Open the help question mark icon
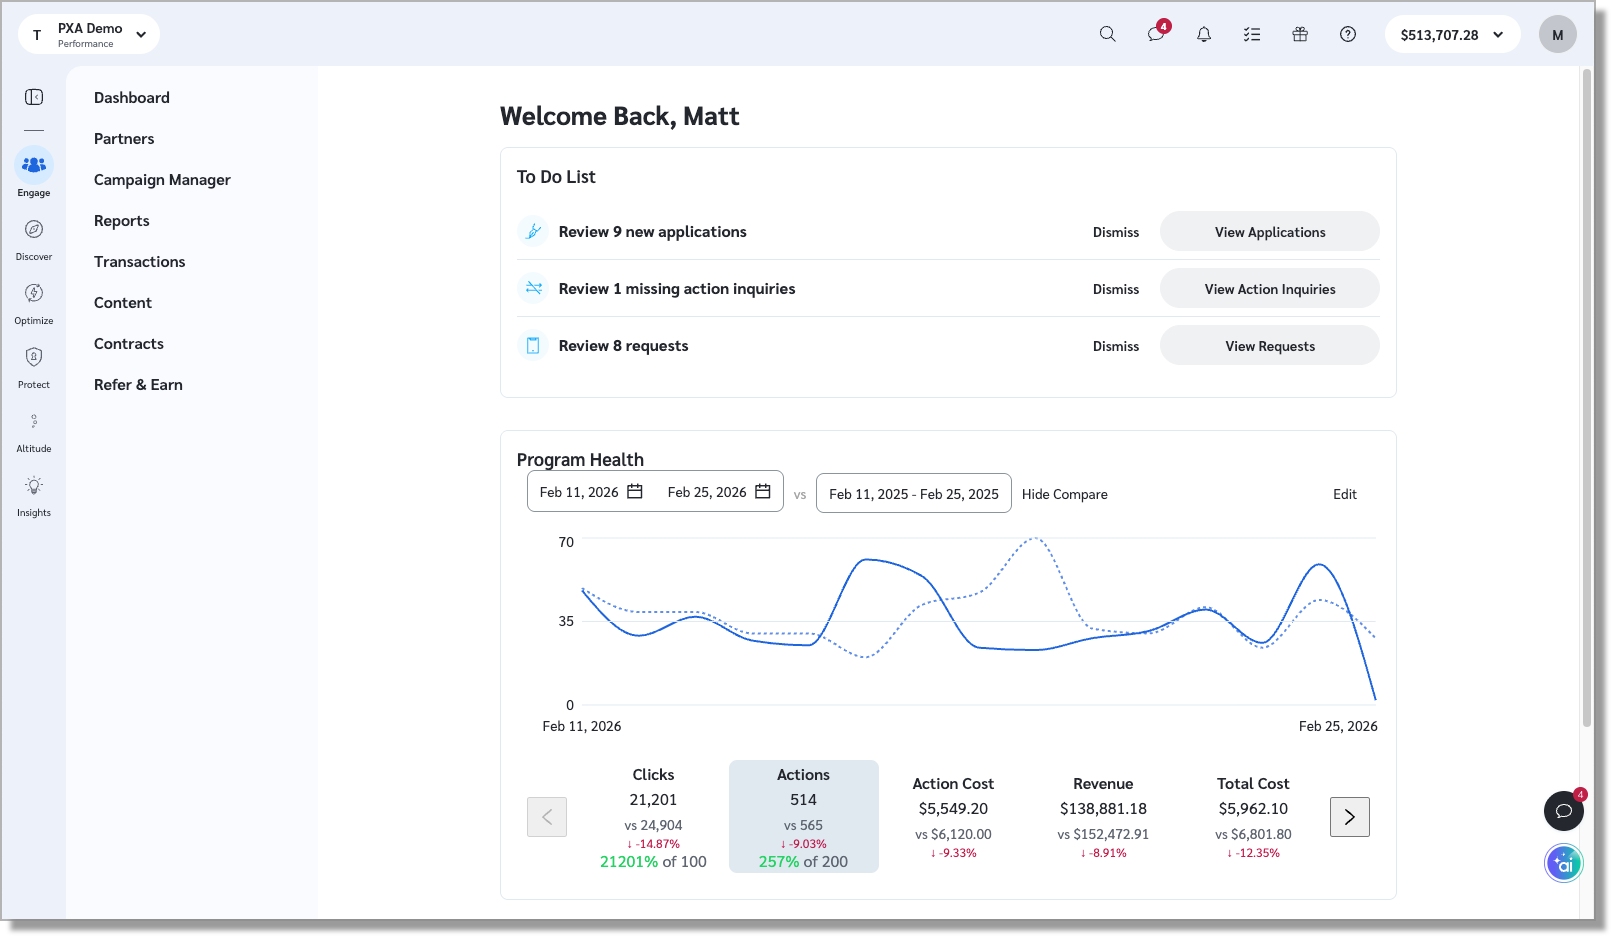This screenshot has height=936, width=1611. [1348, 34]
